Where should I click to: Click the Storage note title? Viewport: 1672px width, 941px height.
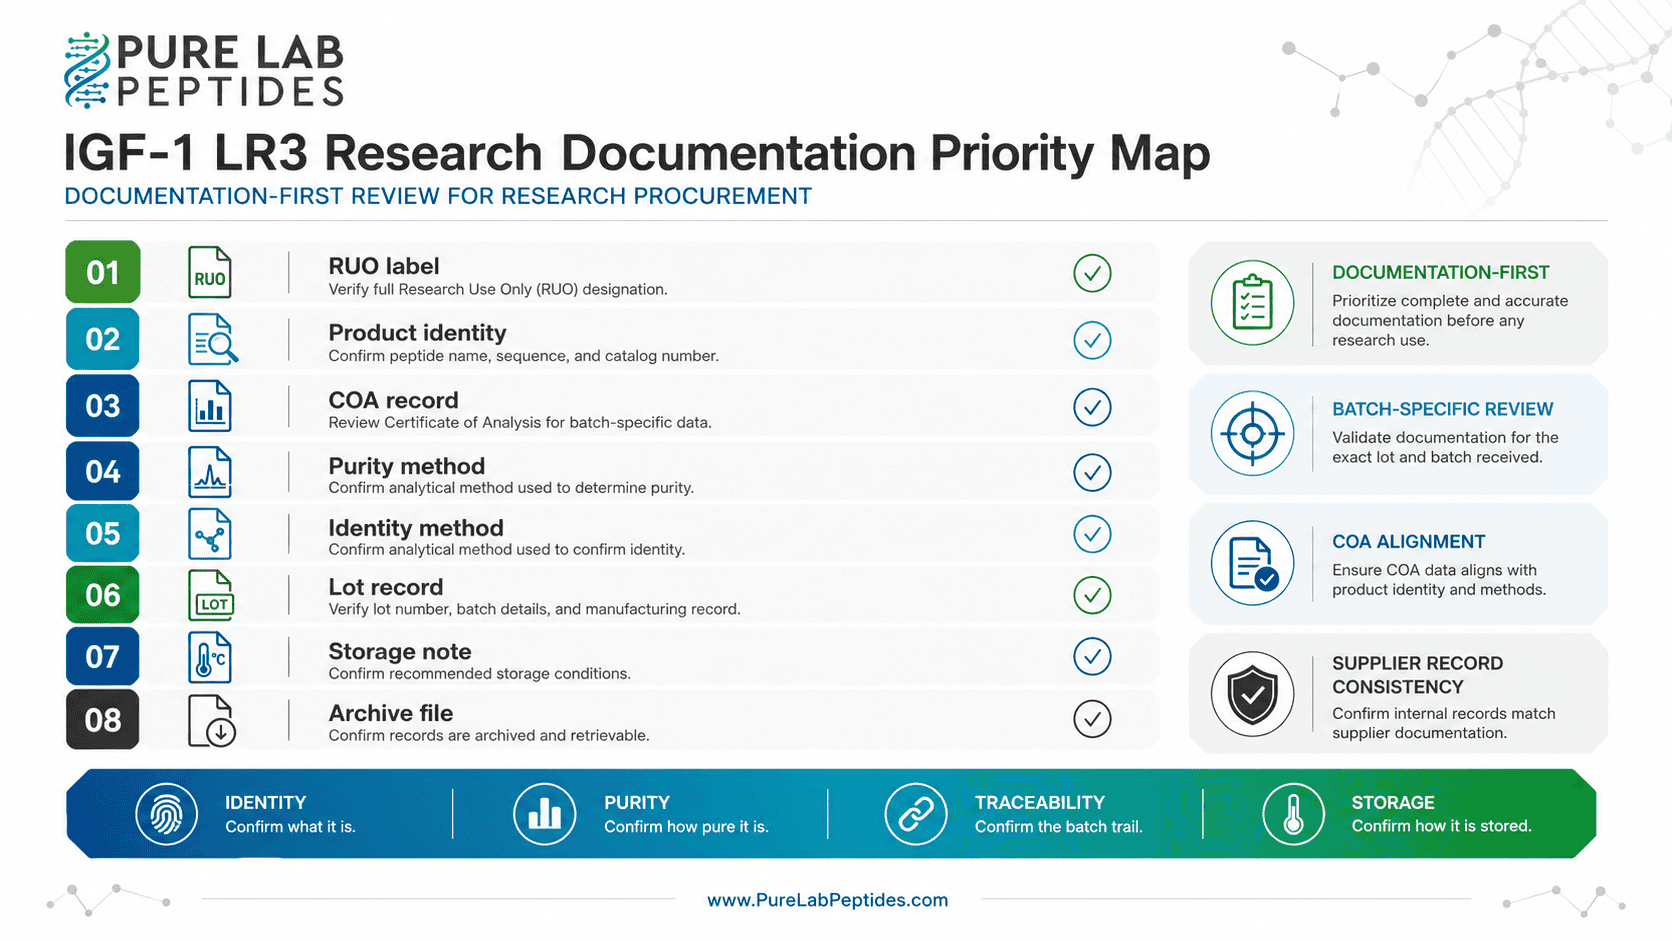(400, 652)
